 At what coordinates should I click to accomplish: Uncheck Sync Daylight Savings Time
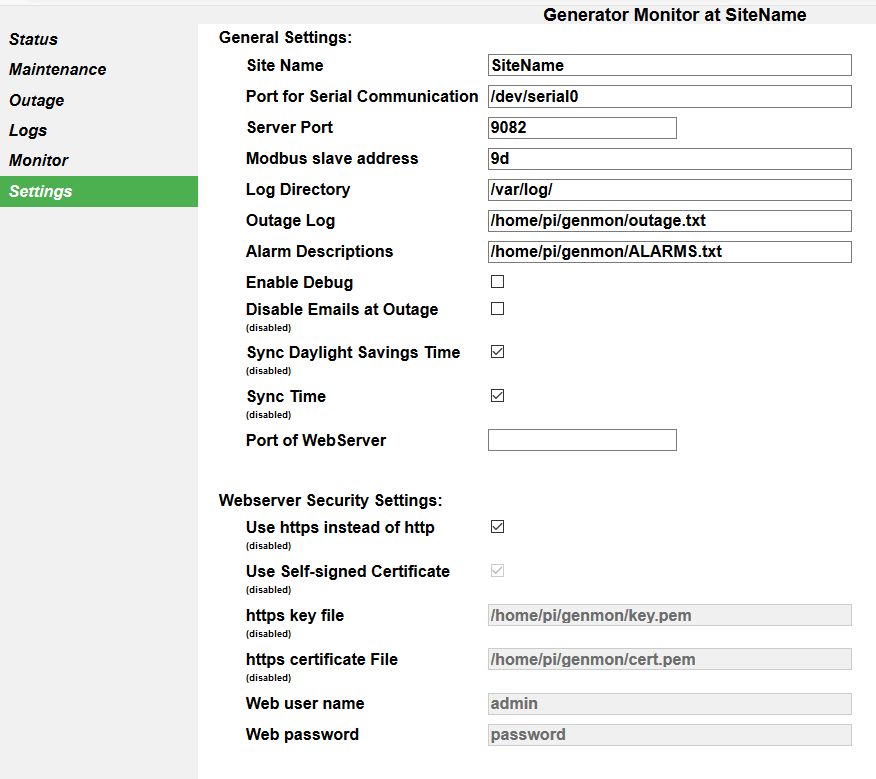coord(497,352)
